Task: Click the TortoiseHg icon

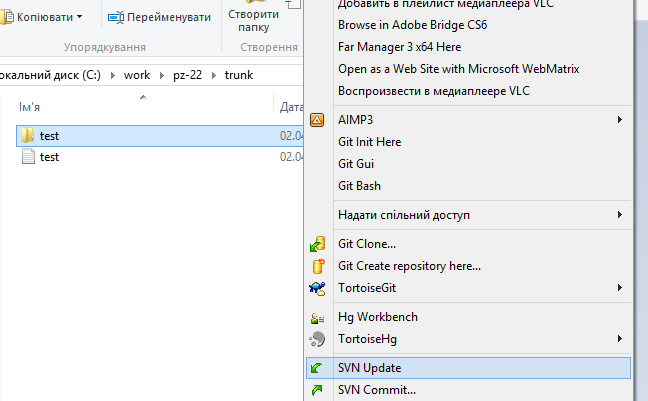Action: pos(317,339)
